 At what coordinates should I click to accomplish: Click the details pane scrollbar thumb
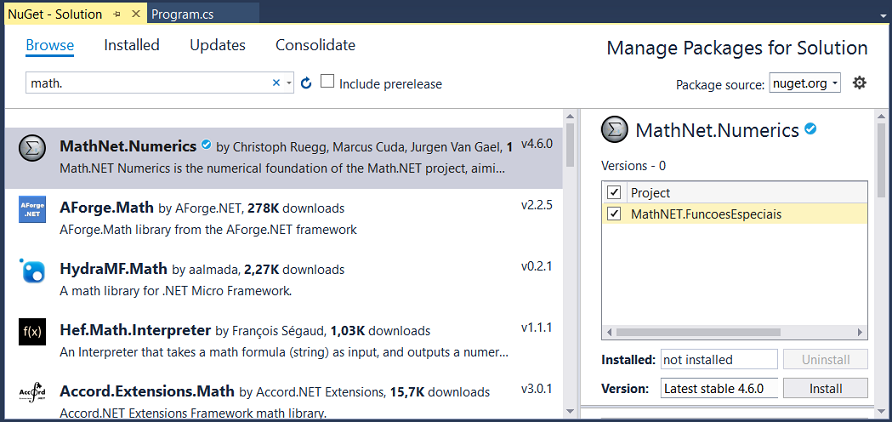[882, 159]
